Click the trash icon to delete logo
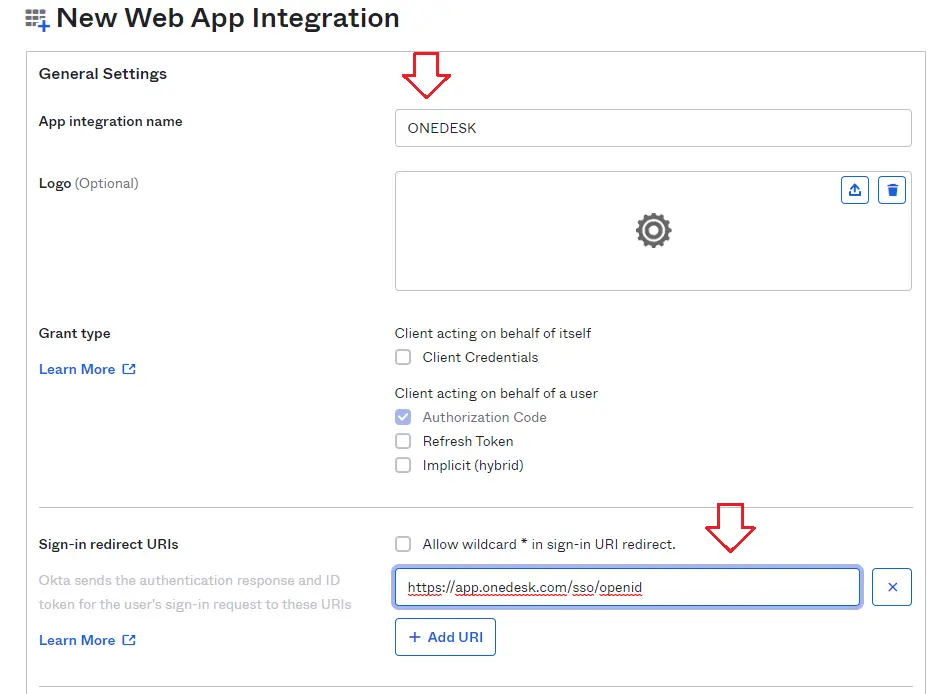 click(892, 190)
